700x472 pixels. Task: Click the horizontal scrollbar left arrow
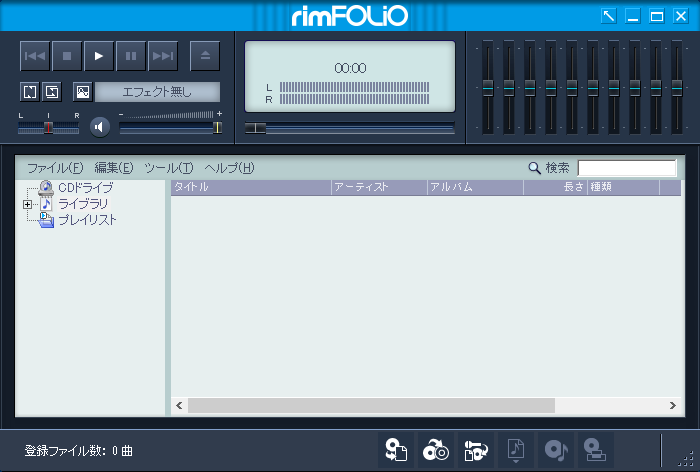[179, 405]
